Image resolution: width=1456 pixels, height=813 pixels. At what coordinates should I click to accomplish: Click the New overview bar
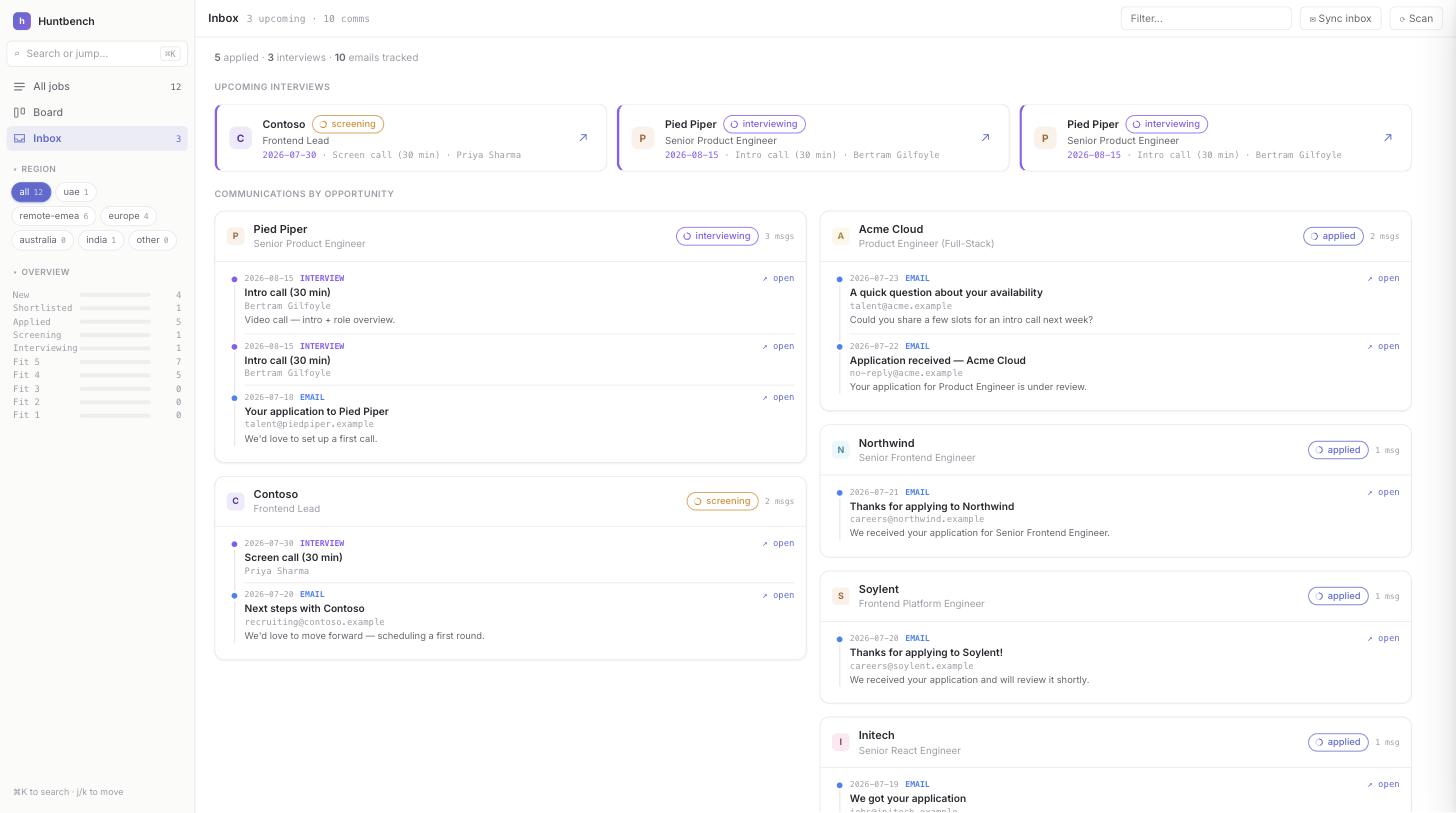(115, 295)
